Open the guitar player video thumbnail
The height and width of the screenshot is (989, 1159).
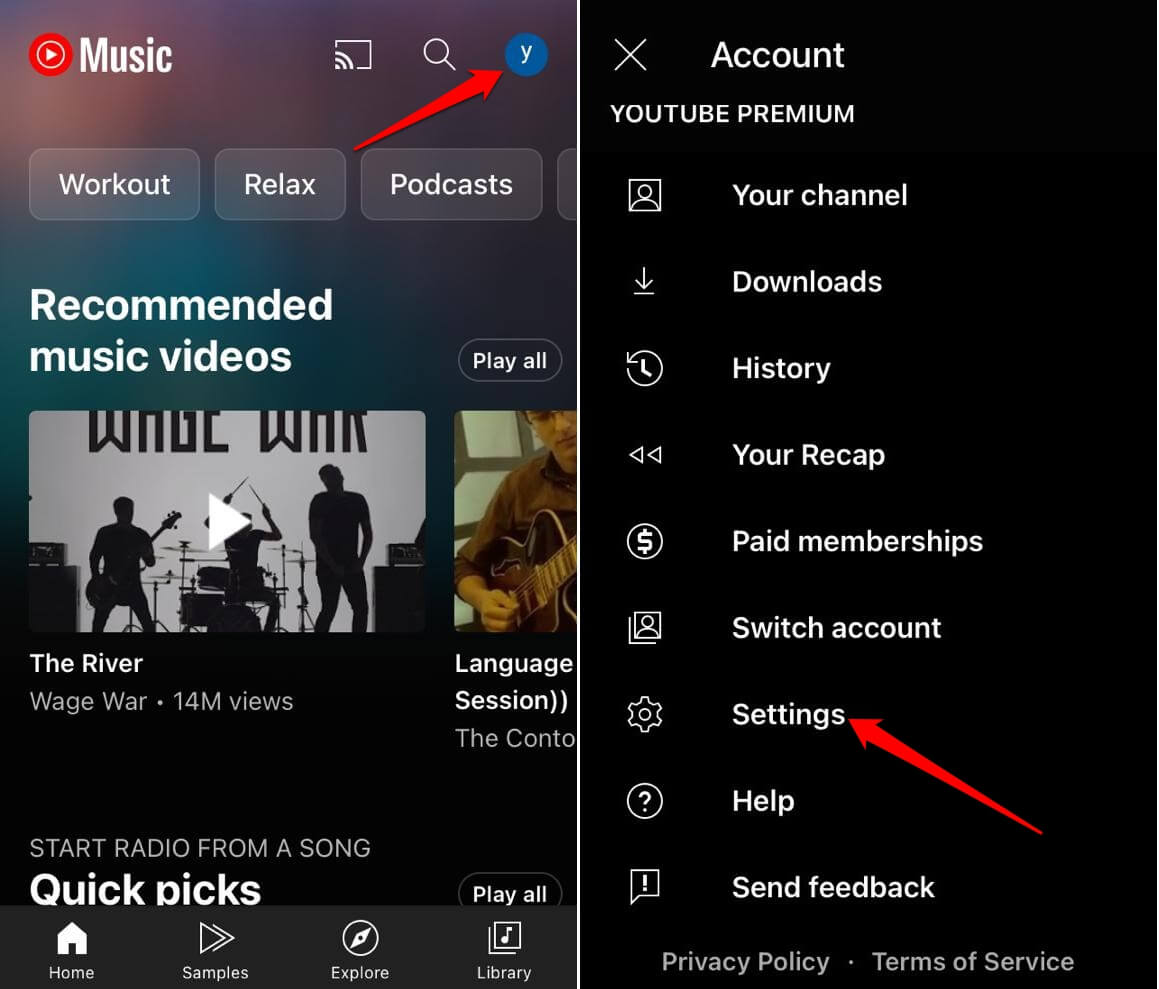point(515,521)
